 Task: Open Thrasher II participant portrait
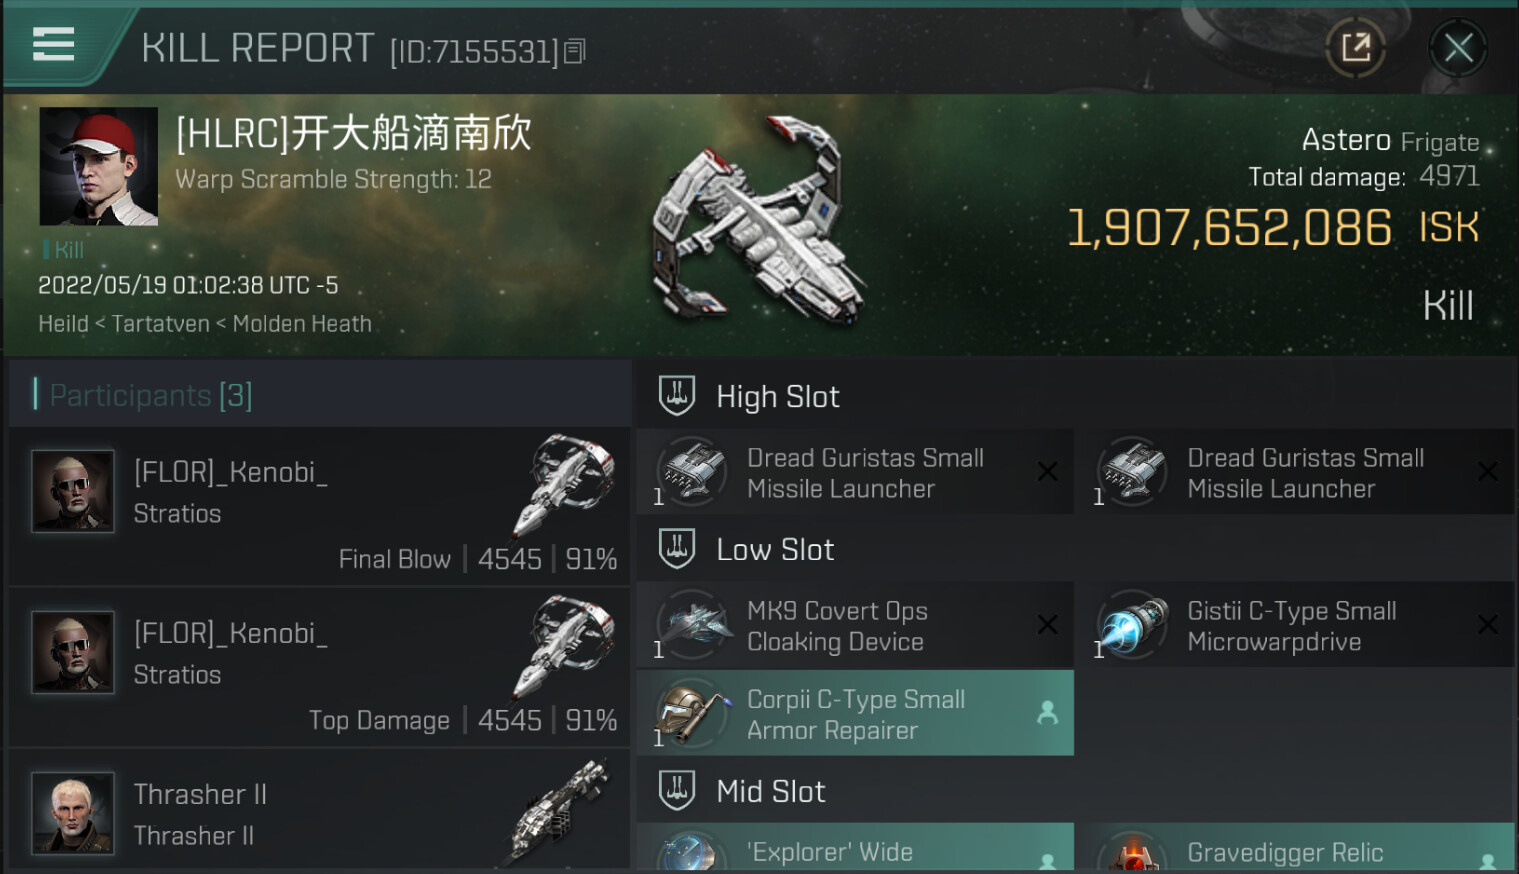[x=73, y=812]
